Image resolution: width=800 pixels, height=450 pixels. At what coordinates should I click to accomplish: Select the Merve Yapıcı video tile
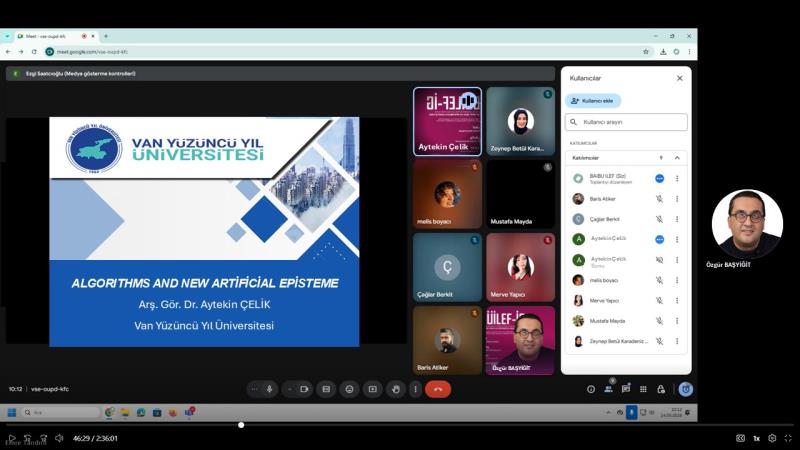pos(520,267)
